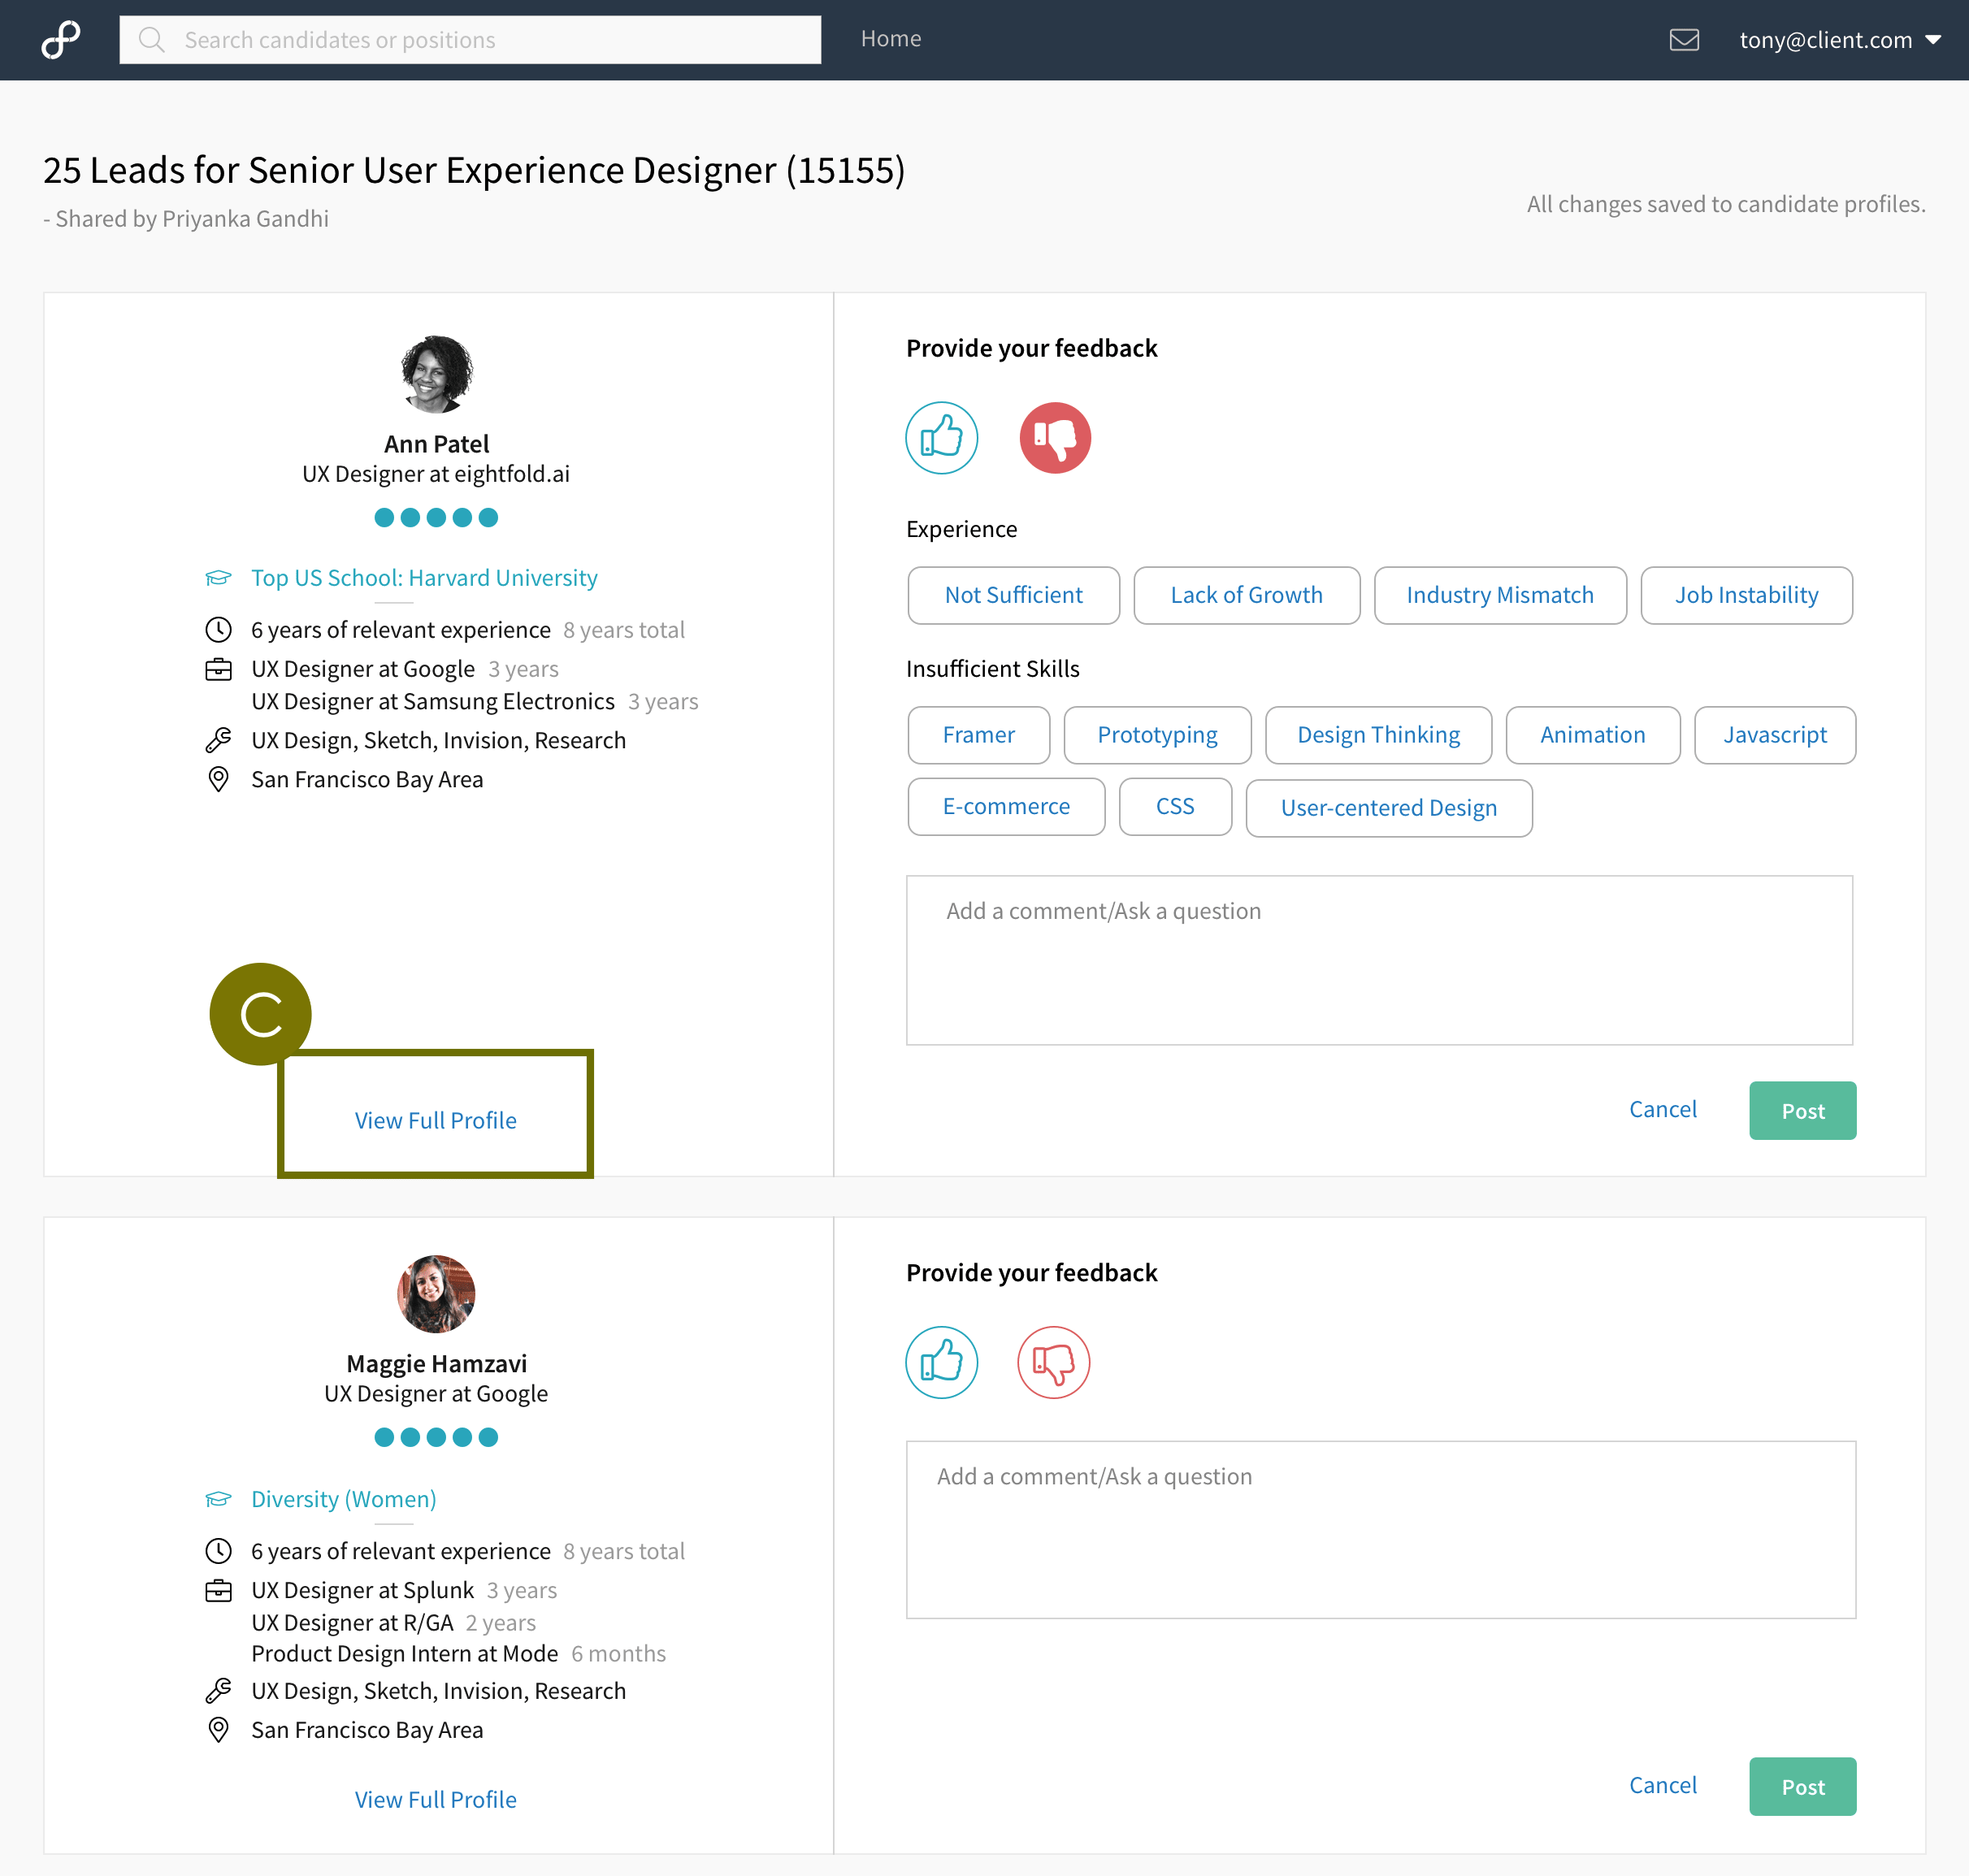
Task: Click 'UX Designer at eightfold.ai' text
Action: pos(436,474)
